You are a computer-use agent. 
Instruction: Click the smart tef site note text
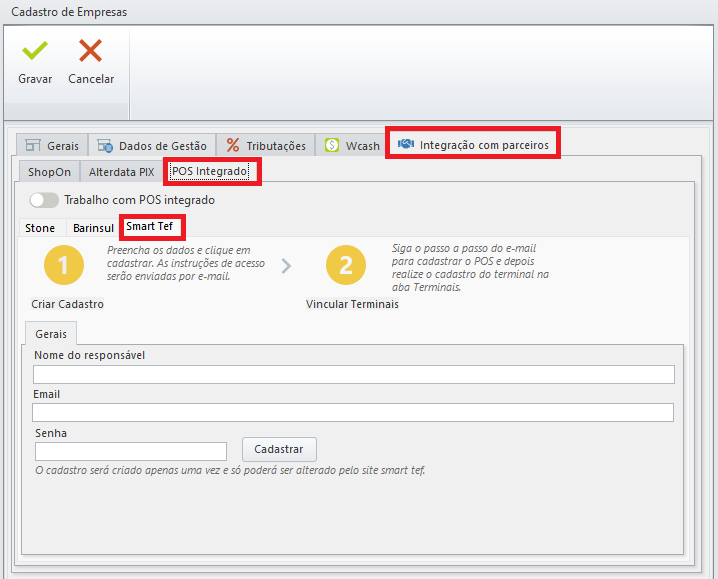(230, 470)
